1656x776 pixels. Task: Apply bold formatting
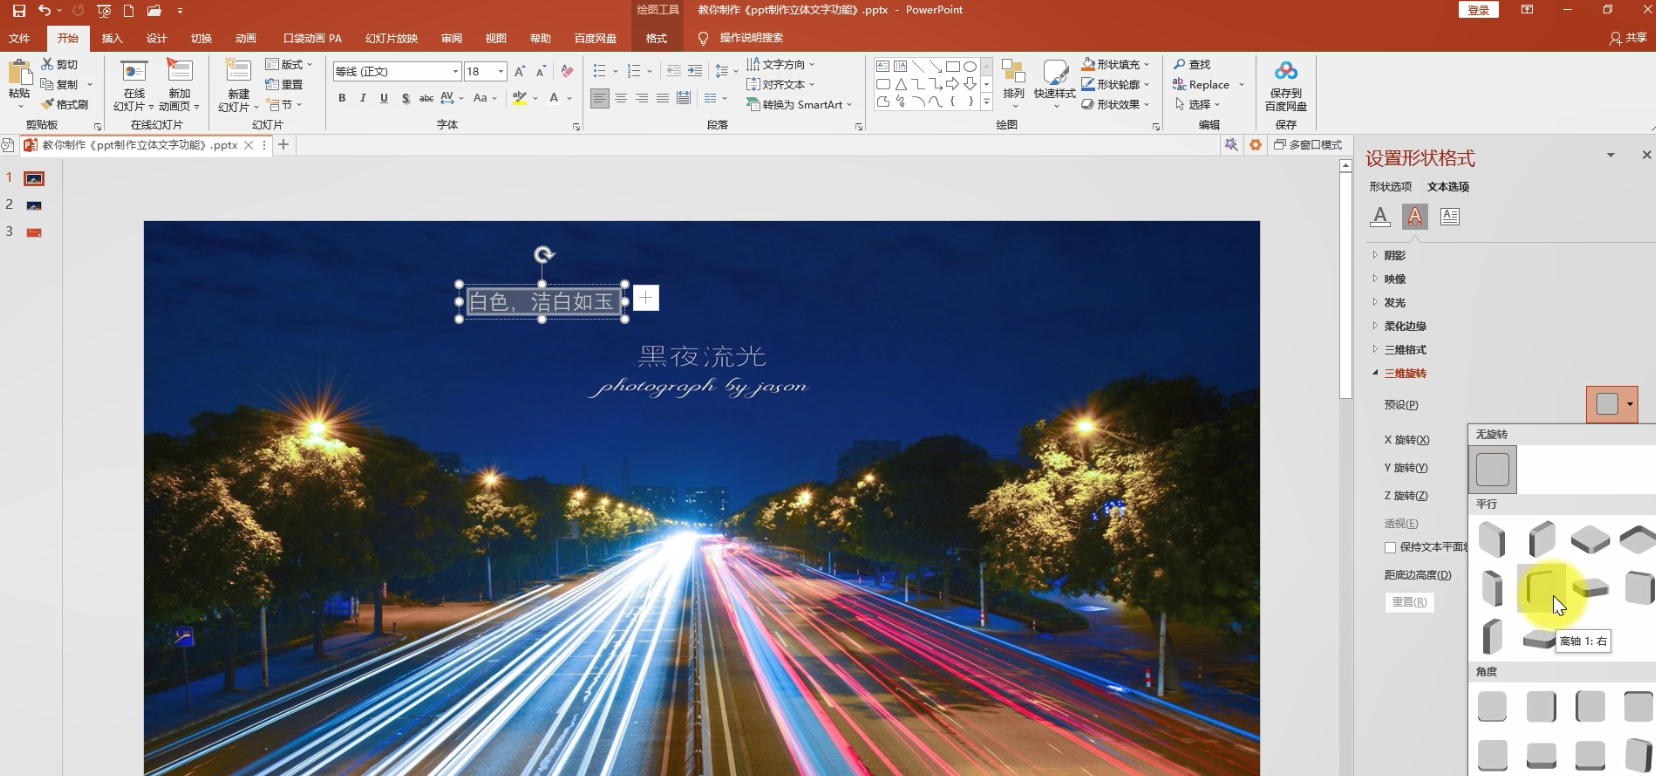tap(342, 98)
